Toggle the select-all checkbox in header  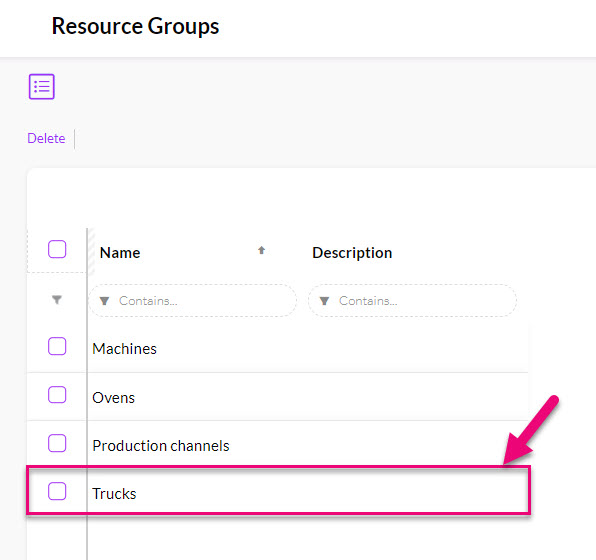57,249
